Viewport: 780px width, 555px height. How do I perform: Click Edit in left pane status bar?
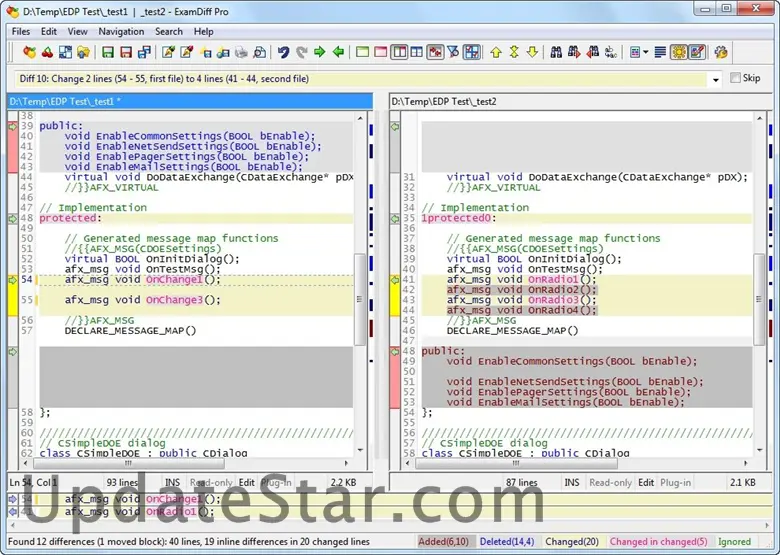246,482
